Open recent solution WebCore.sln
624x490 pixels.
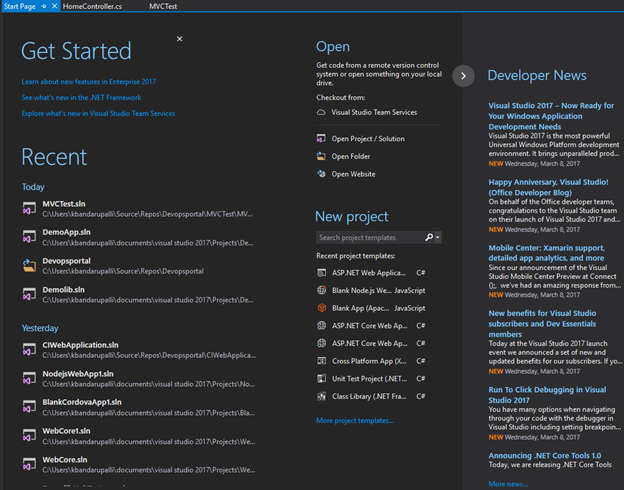pyautogui.click(x=139, y=464)
